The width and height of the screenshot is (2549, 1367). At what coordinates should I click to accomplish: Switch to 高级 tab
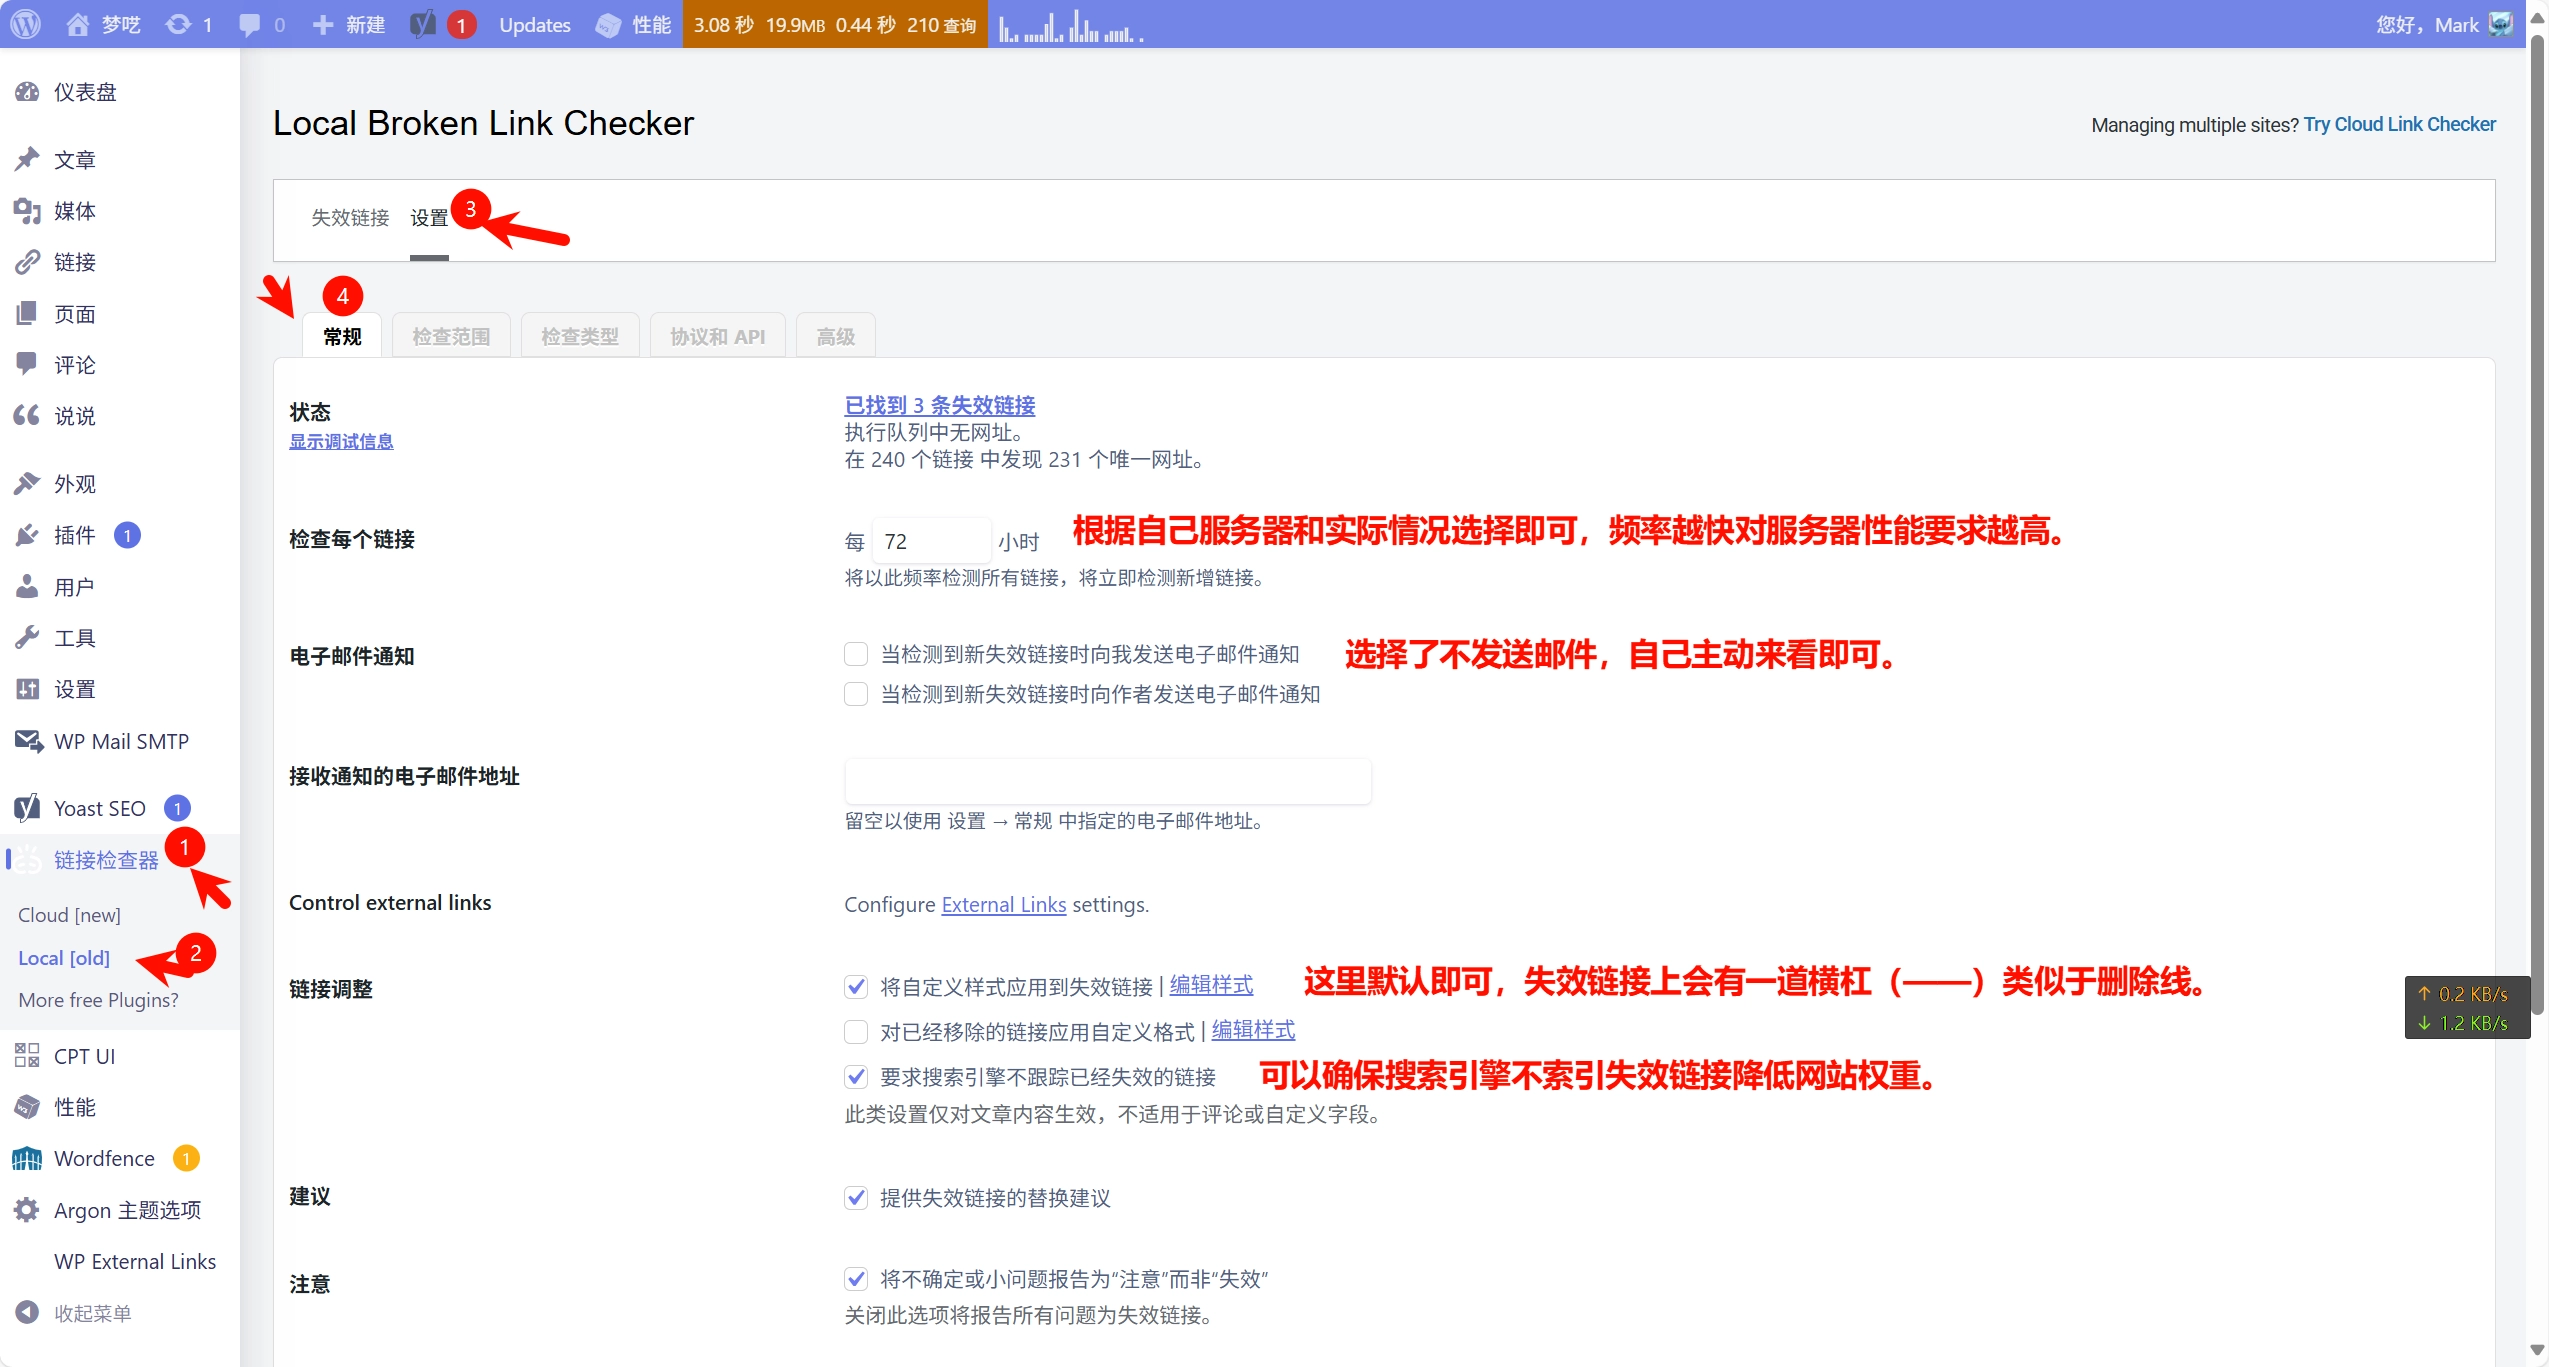(836, 336)
